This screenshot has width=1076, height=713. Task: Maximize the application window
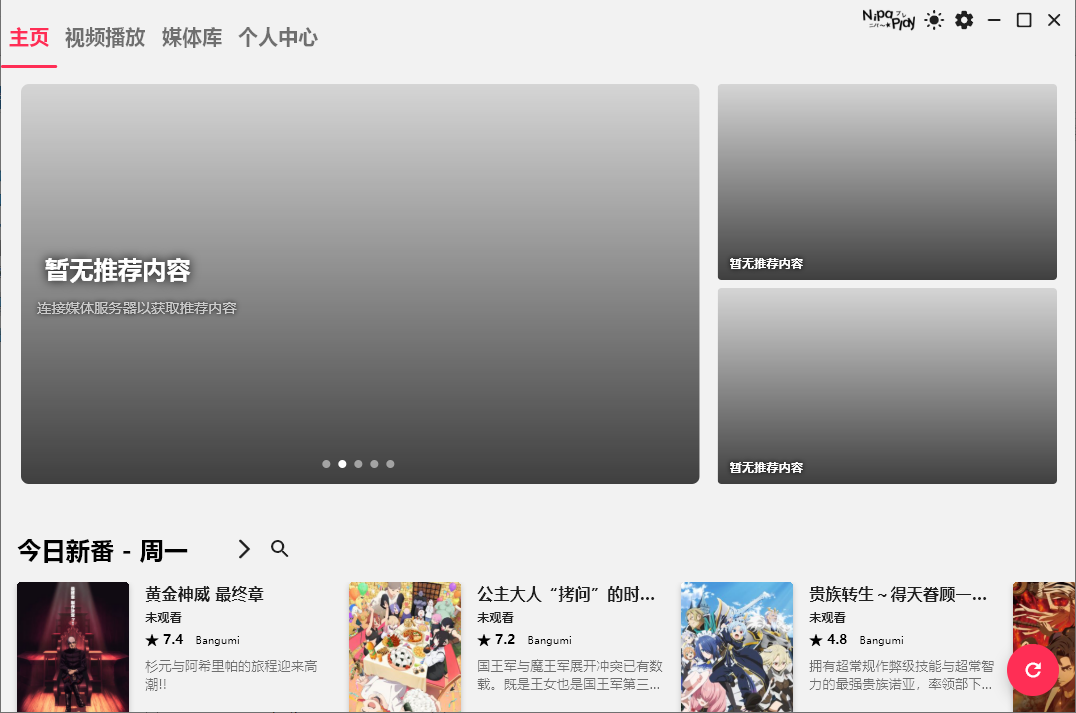pyautogui.click(x=1024, y=20)
